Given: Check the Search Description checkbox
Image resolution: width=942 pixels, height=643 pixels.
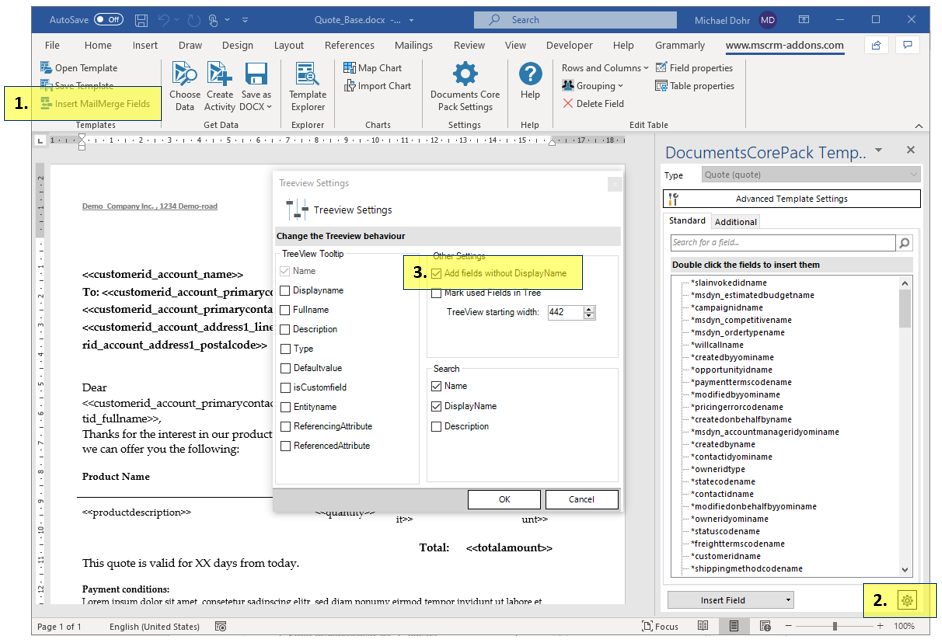Looking at the screenshot, I should [436, 427].
